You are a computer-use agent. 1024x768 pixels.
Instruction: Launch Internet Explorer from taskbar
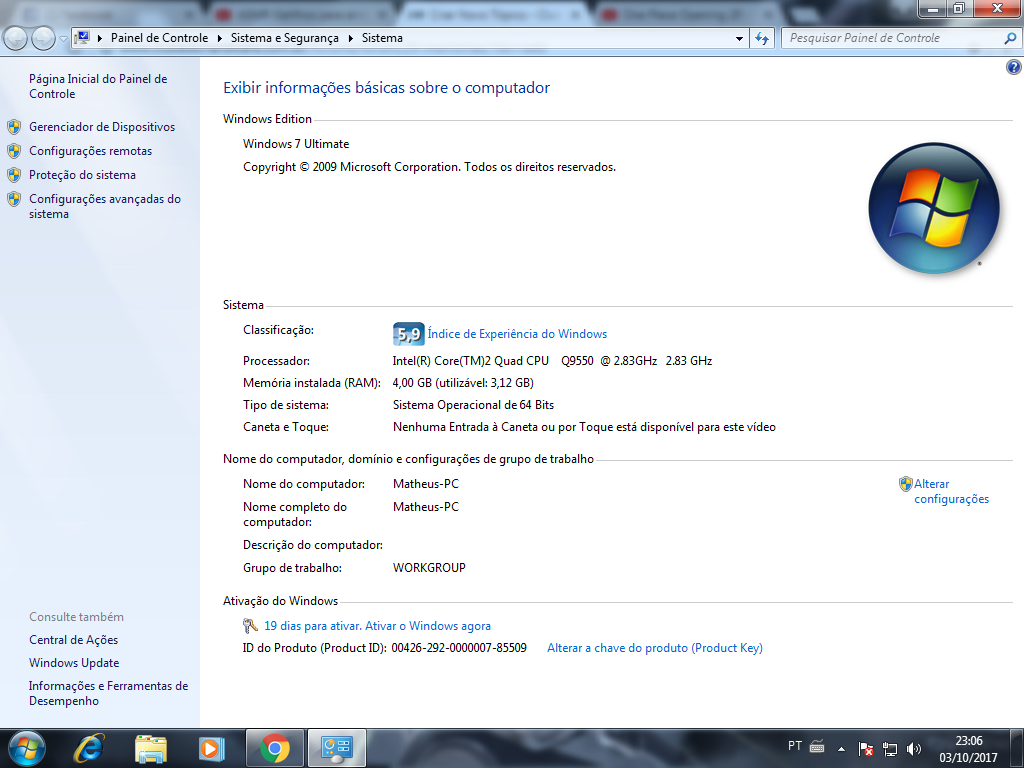pos(89,748)
